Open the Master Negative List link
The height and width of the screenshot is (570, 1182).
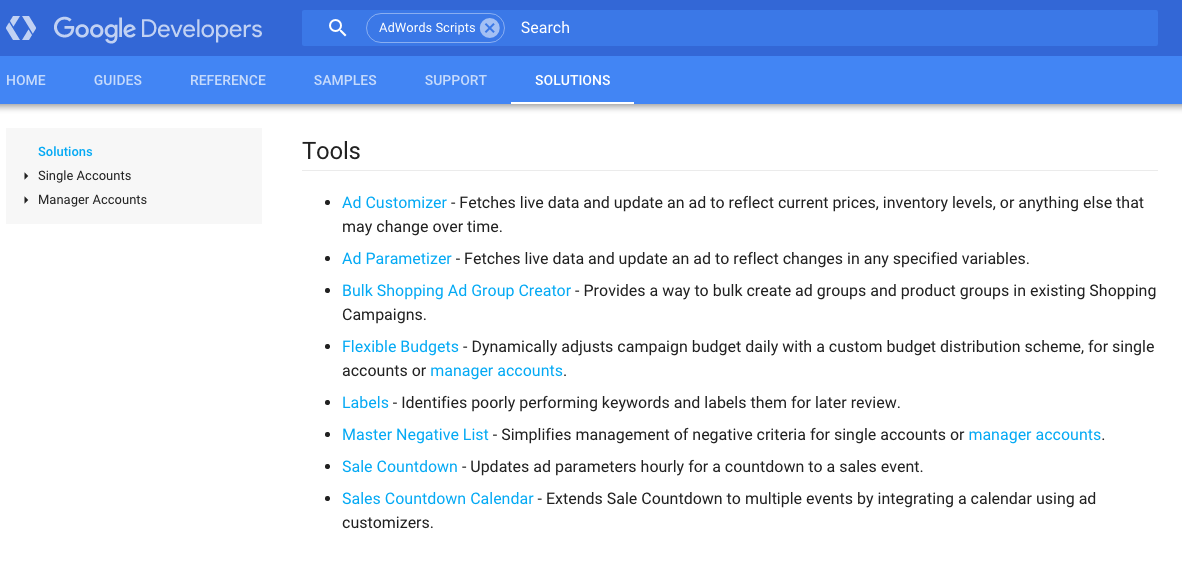point(415,435)
